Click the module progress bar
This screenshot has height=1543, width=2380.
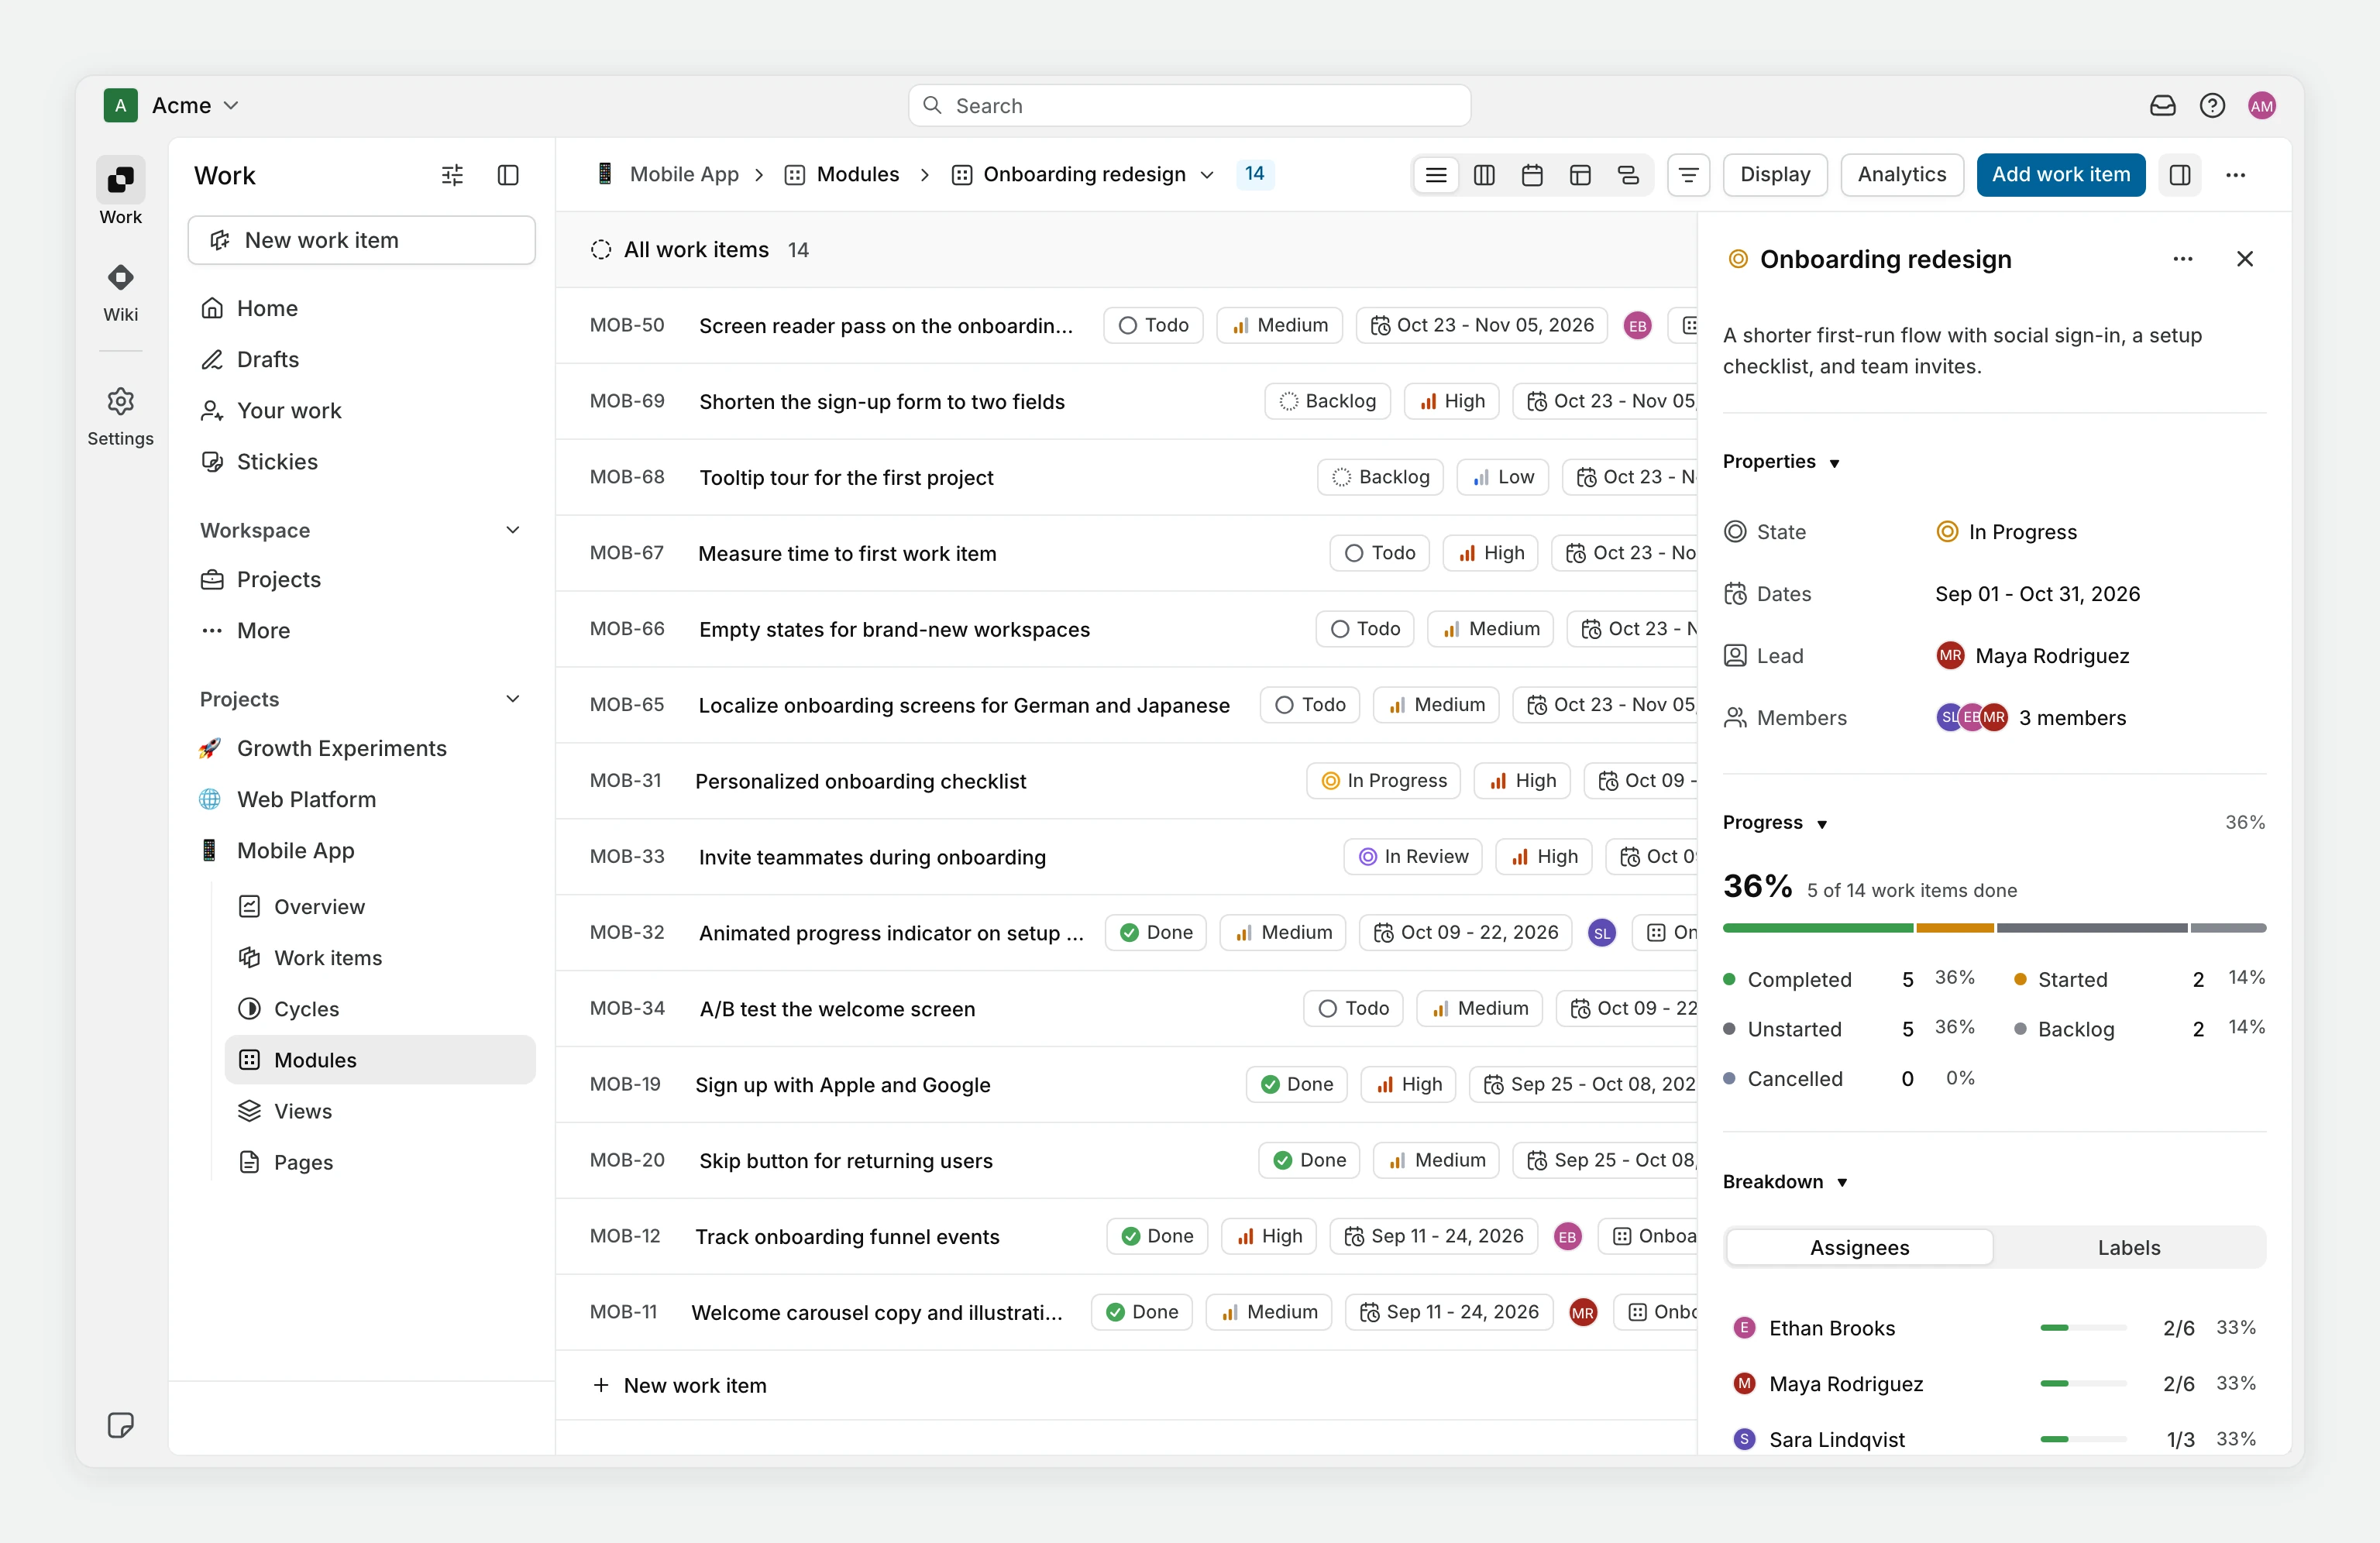pos(1994,929)
